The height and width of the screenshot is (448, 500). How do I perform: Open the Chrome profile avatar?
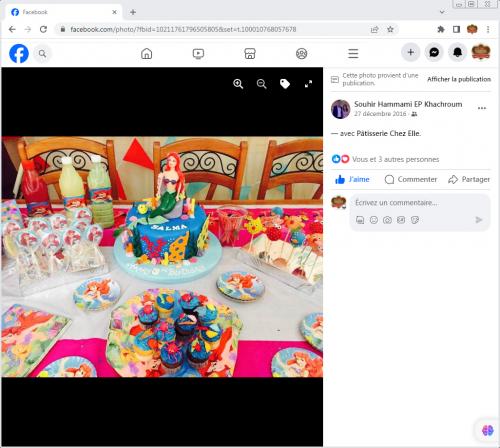(x=472, y=29)
